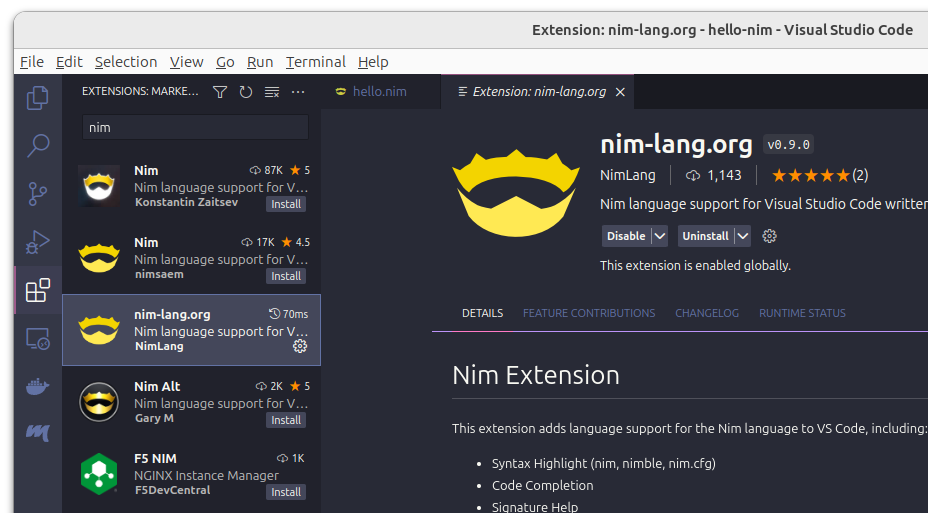Click the Extensions activity bar icon

[38, 290]
